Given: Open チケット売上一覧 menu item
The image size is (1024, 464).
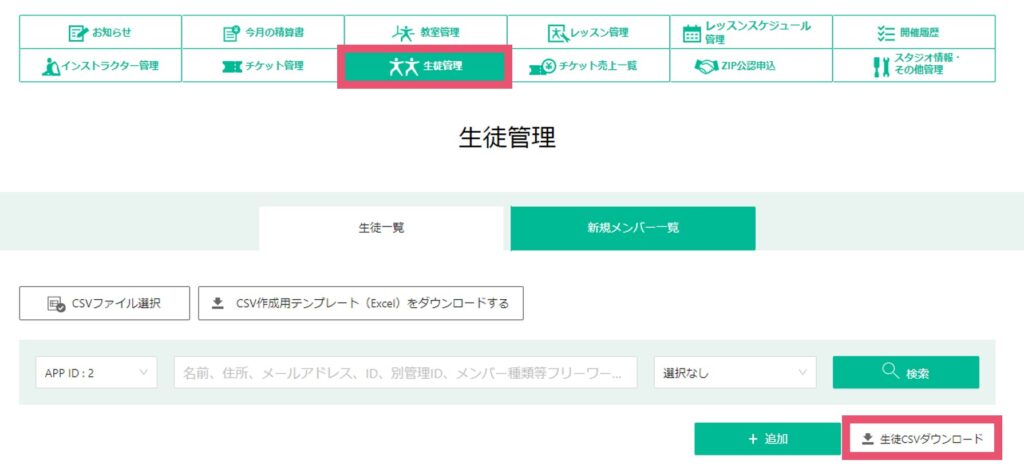Looking at the screenshot, I should point(588,65).
